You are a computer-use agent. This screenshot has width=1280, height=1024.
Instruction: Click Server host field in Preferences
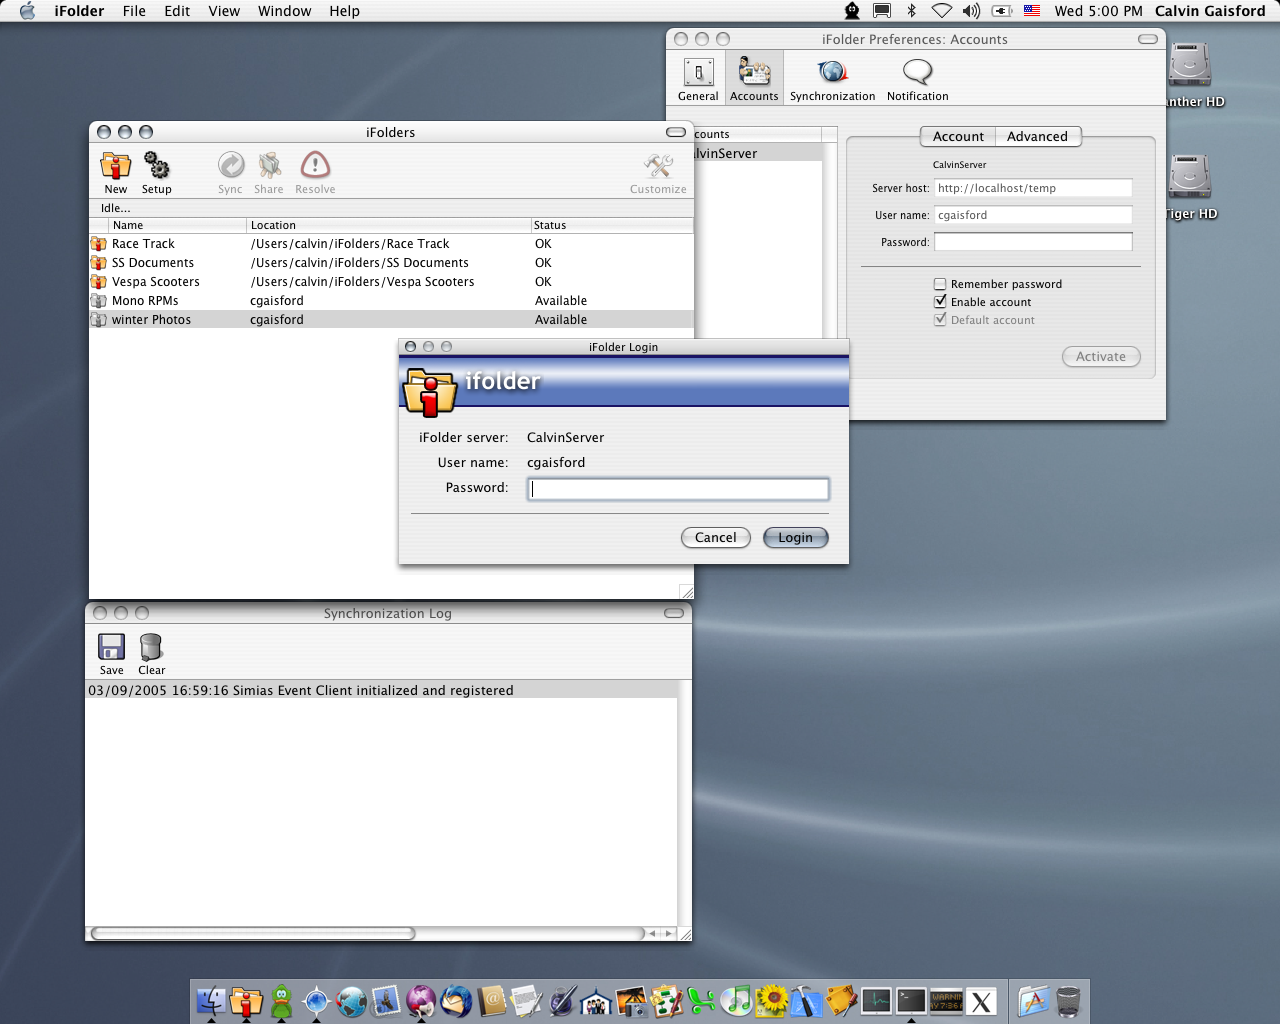(x=1033, y=188)
